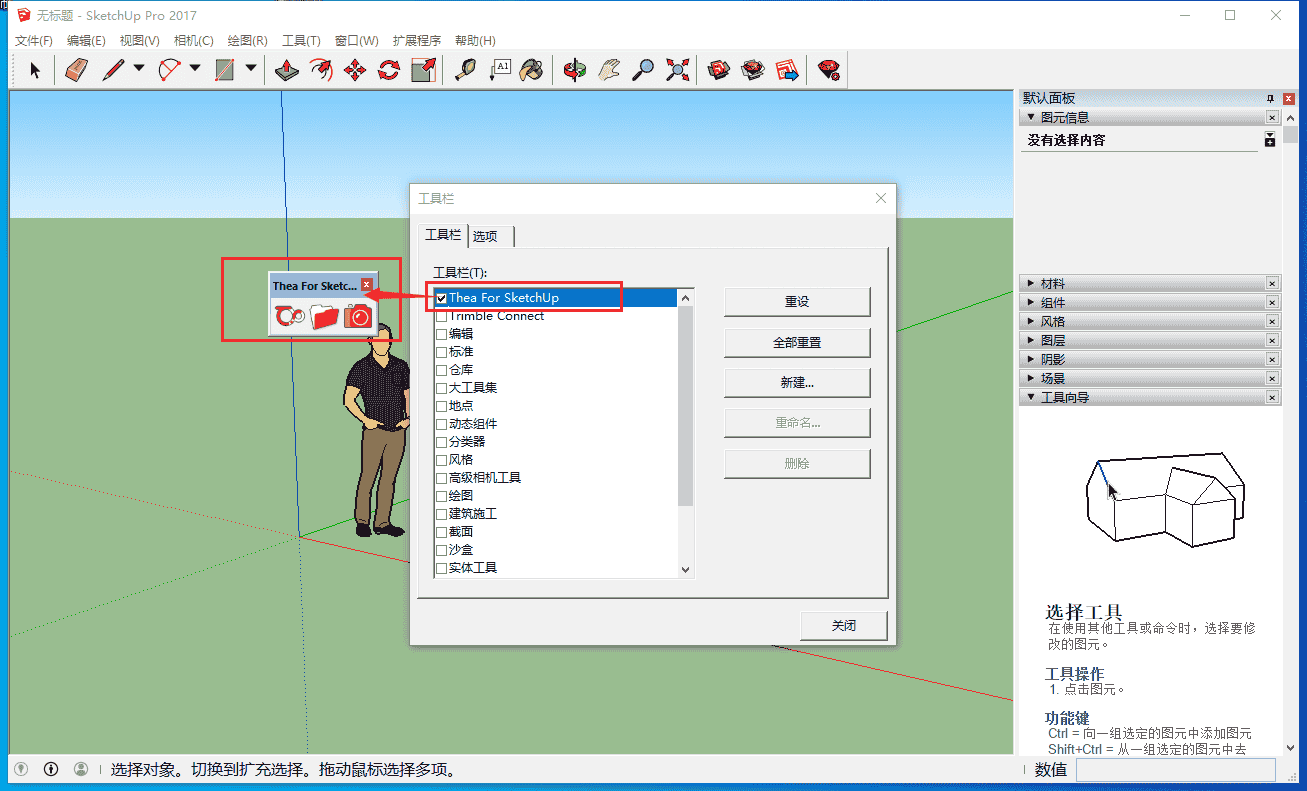Open the 文件(F) menu

tap(34, 41)
